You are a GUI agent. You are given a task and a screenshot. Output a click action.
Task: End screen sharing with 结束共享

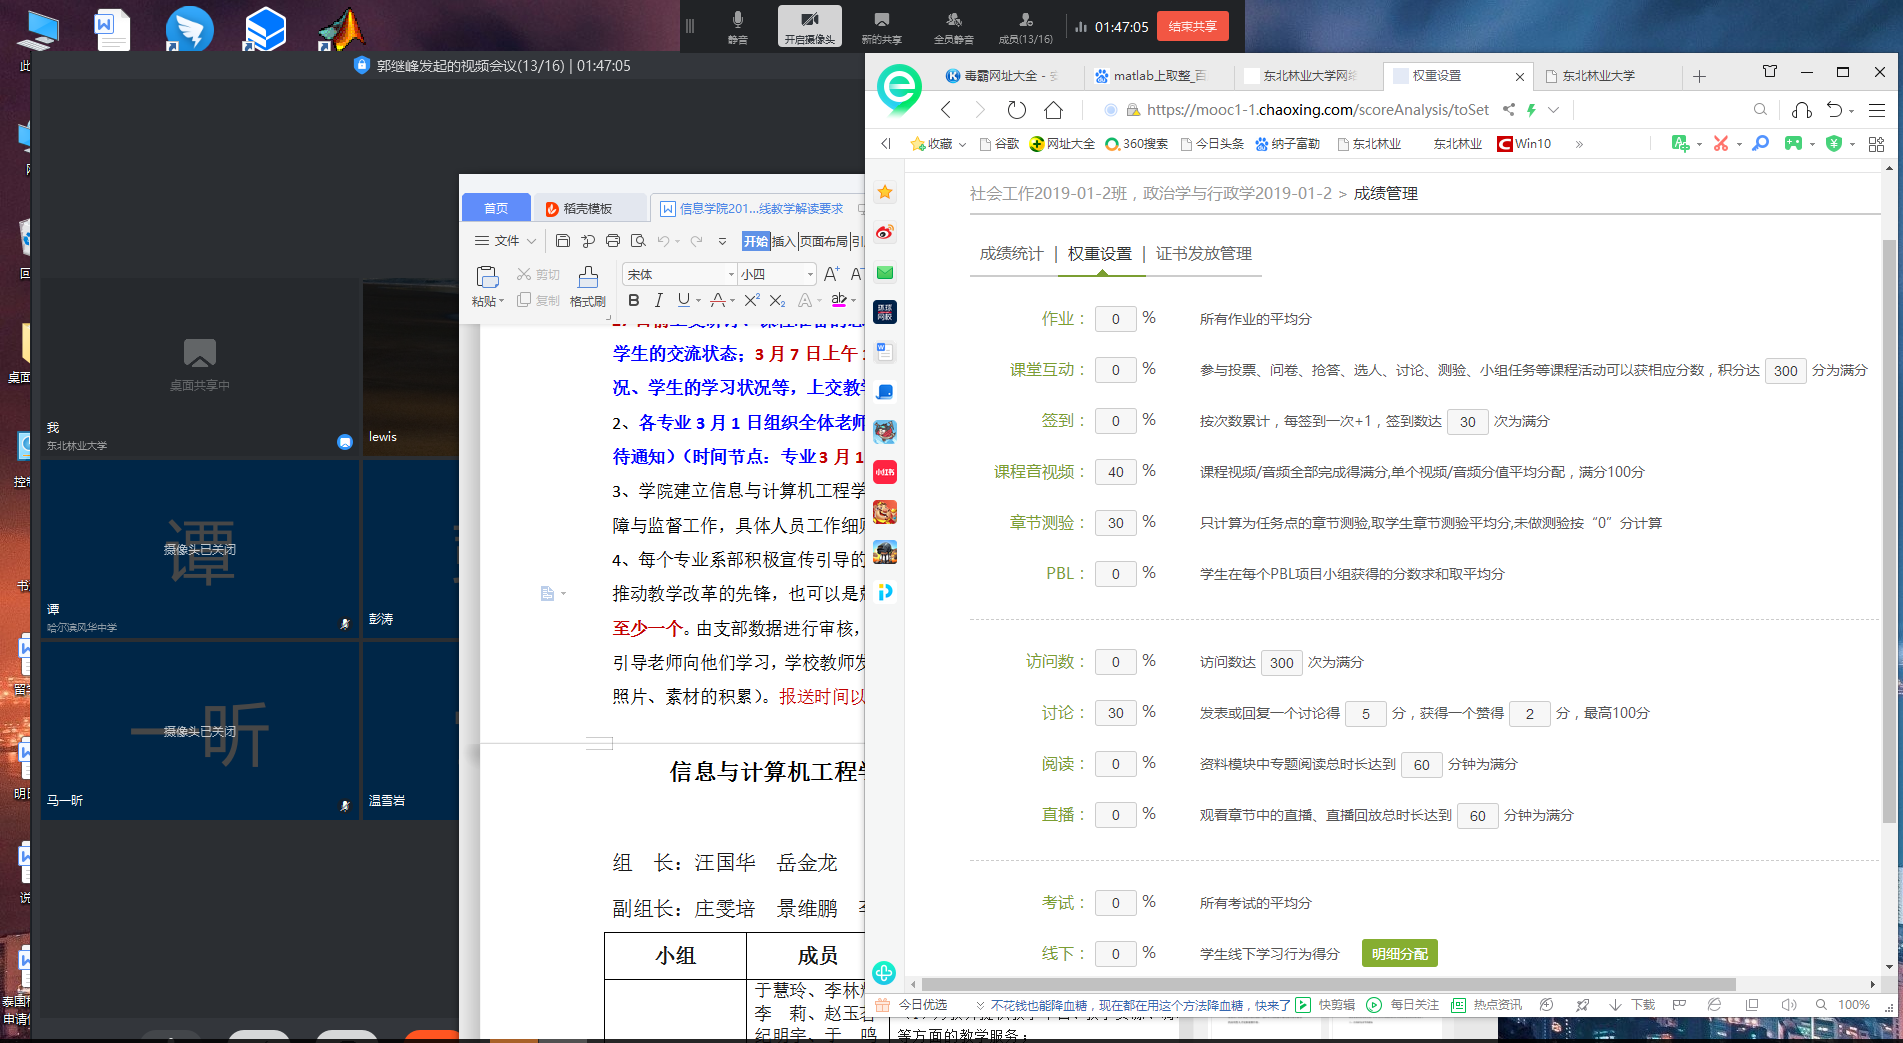1192,26
